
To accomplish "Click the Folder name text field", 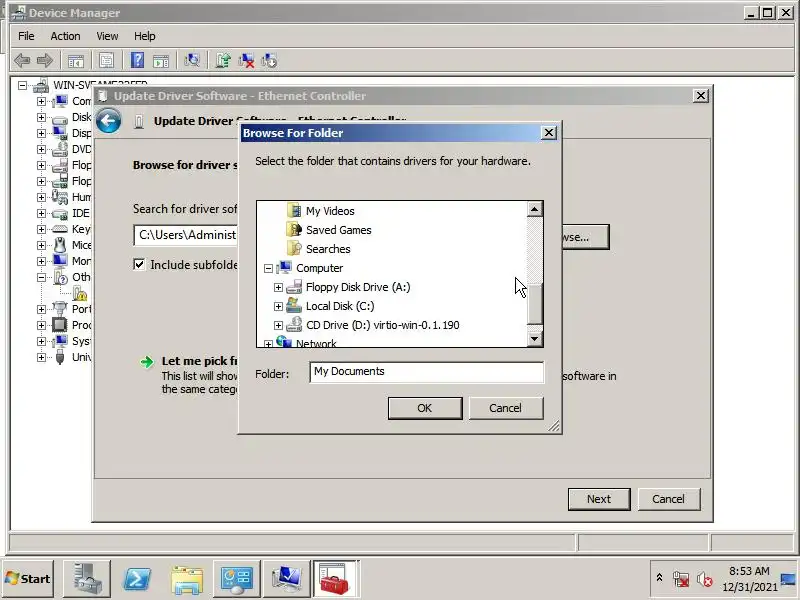I will [427, 372].
